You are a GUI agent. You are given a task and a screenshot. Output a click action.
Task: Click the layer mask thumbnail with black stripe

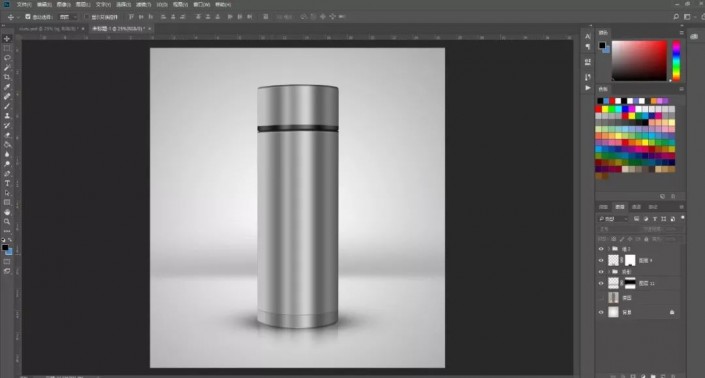coord(630,283)
